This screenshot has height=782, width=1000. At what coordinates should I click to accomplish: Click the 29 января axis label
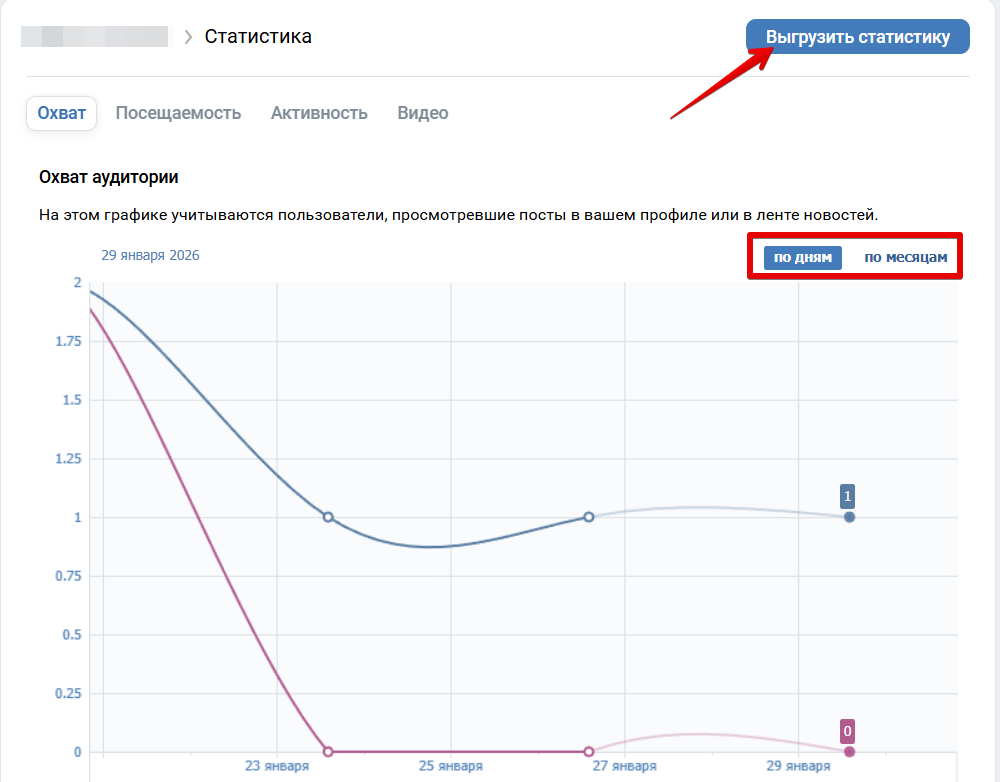[x=798, y=765]
